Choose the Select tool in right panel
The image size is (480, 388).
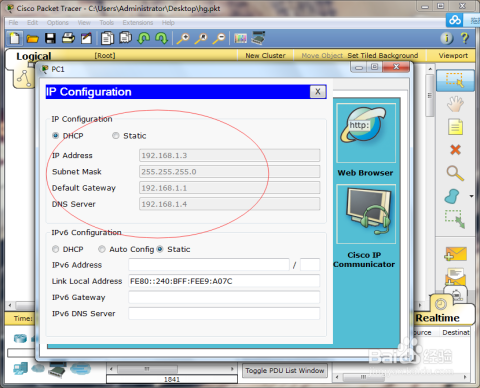pos(455,80)
